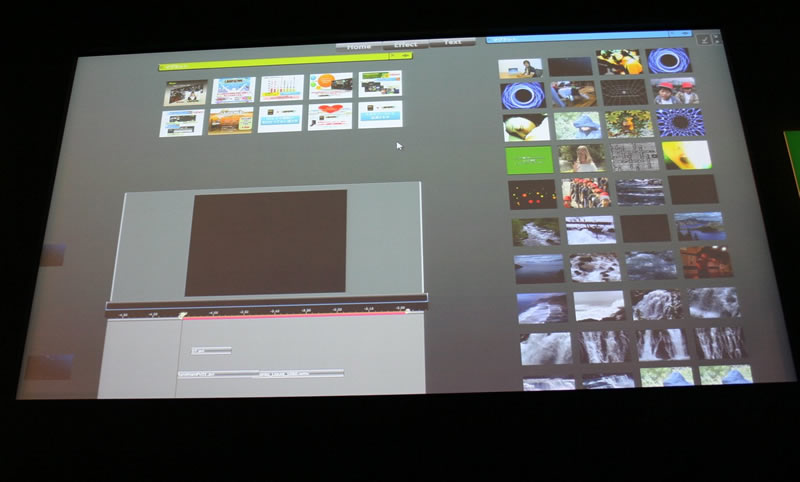Click the end marker of pink timeline range
Screen dimensions: 800x482
point(408,311)
